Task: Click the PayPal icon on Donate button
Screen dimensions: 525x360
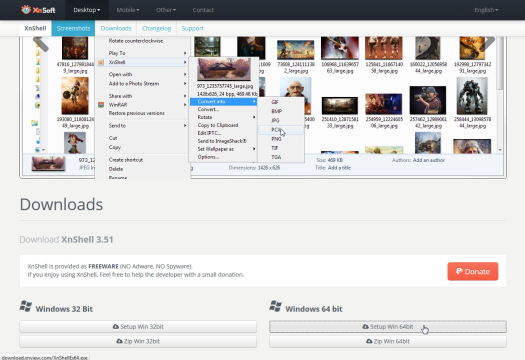Action: tap(459, 271)
